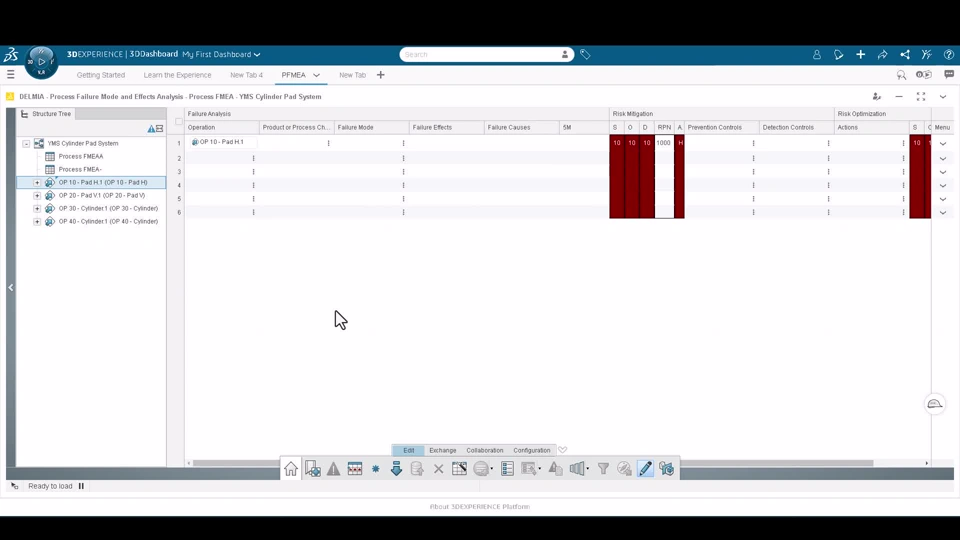Expand OP 20 - Pad V.1 tree node
This screenshot has width=960, height=540.
tap(37, 195)
